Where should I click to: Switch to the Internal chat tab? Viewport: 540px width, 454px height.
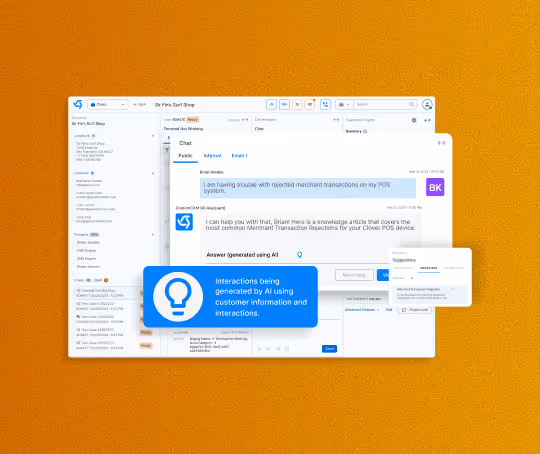click(212, 156)
